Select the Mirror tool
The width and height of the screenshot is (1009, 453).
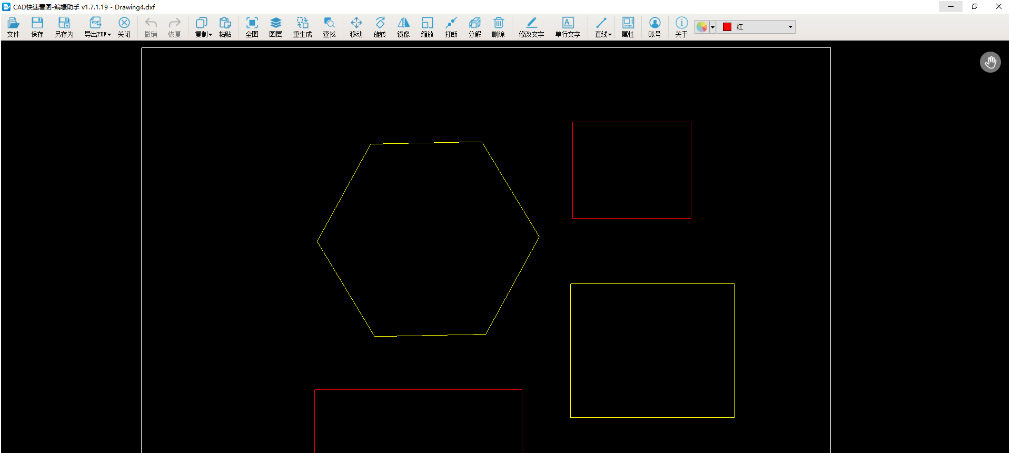tap(403, 26)
